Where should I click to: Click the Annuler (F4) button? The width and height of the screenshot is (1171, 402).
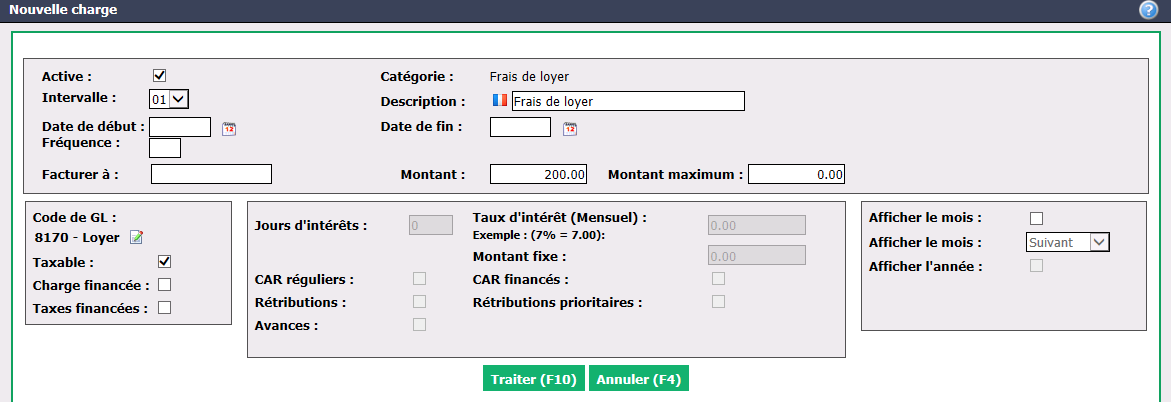[639, 379]
